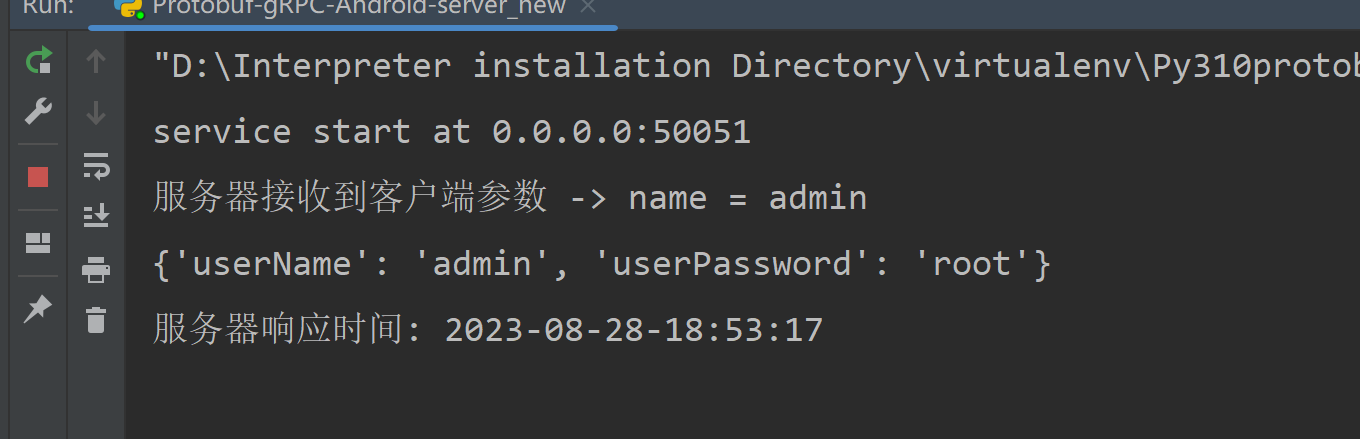Viewport: 1360px width, 439px height.
Task: Print the console output
Action: [96, 268]
